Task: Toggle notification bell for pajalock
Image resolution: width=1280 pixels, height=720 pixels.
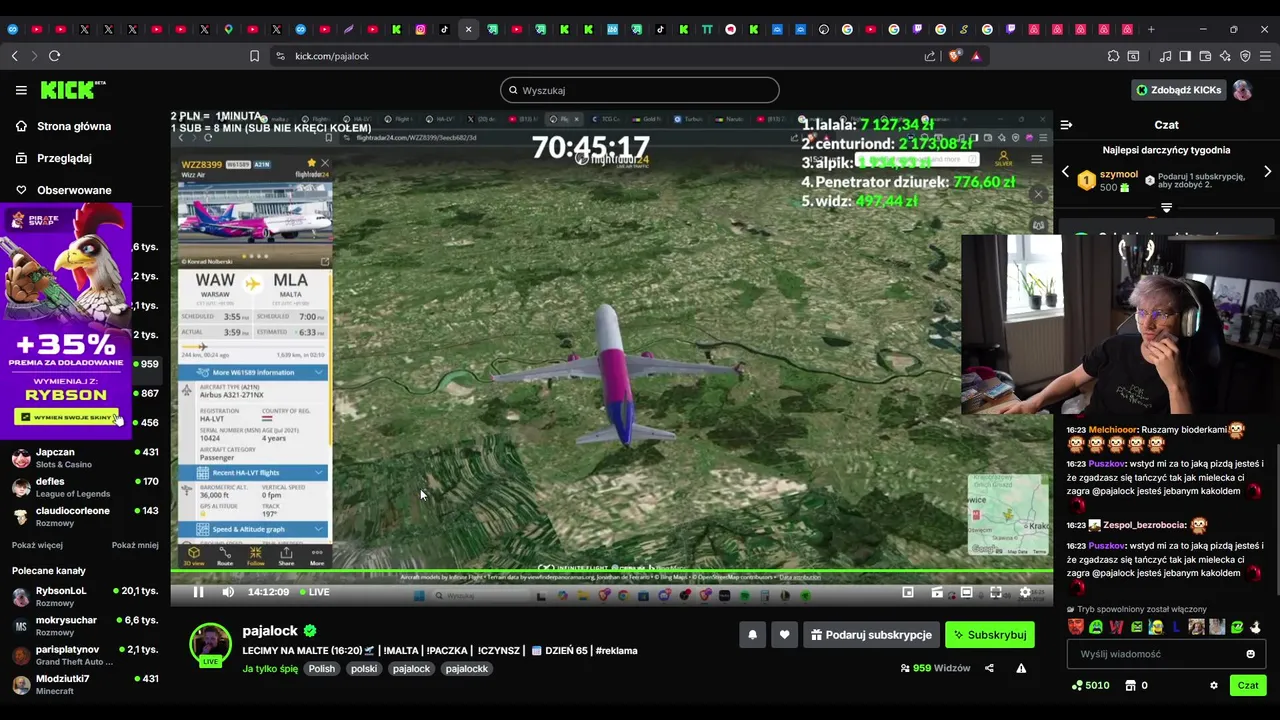Action: click(752, 635)
